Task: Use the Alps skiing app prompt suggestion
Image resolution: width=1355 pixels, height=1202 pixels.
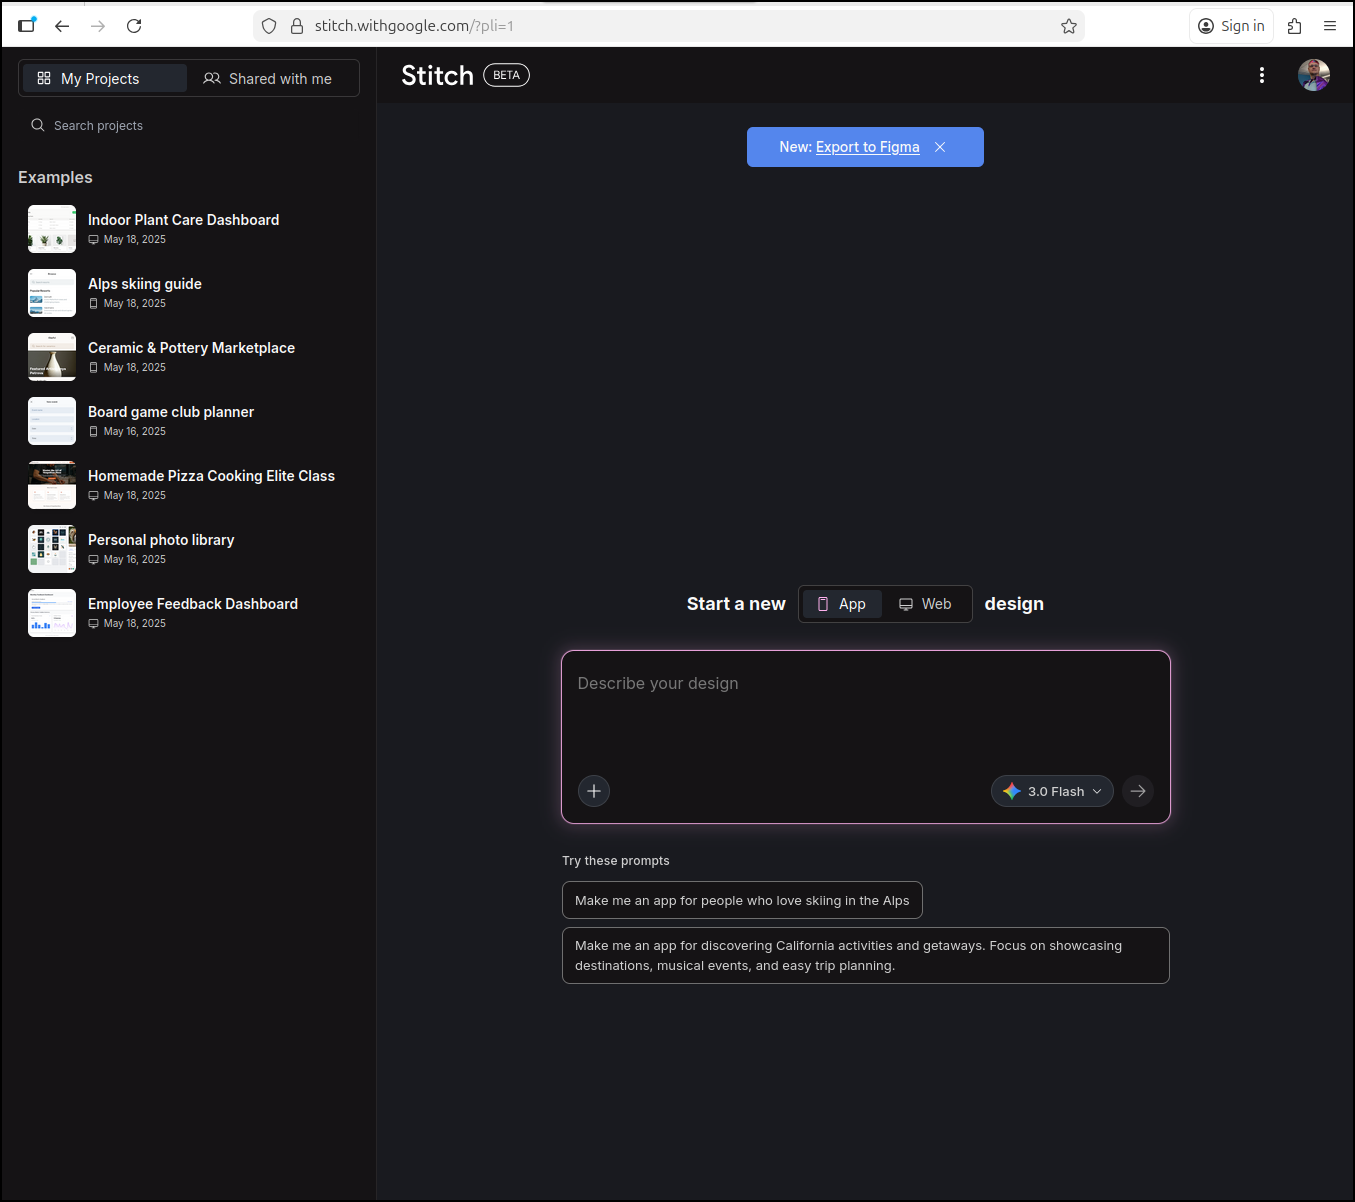Action: pyautogui.click(x=742, y=900)
